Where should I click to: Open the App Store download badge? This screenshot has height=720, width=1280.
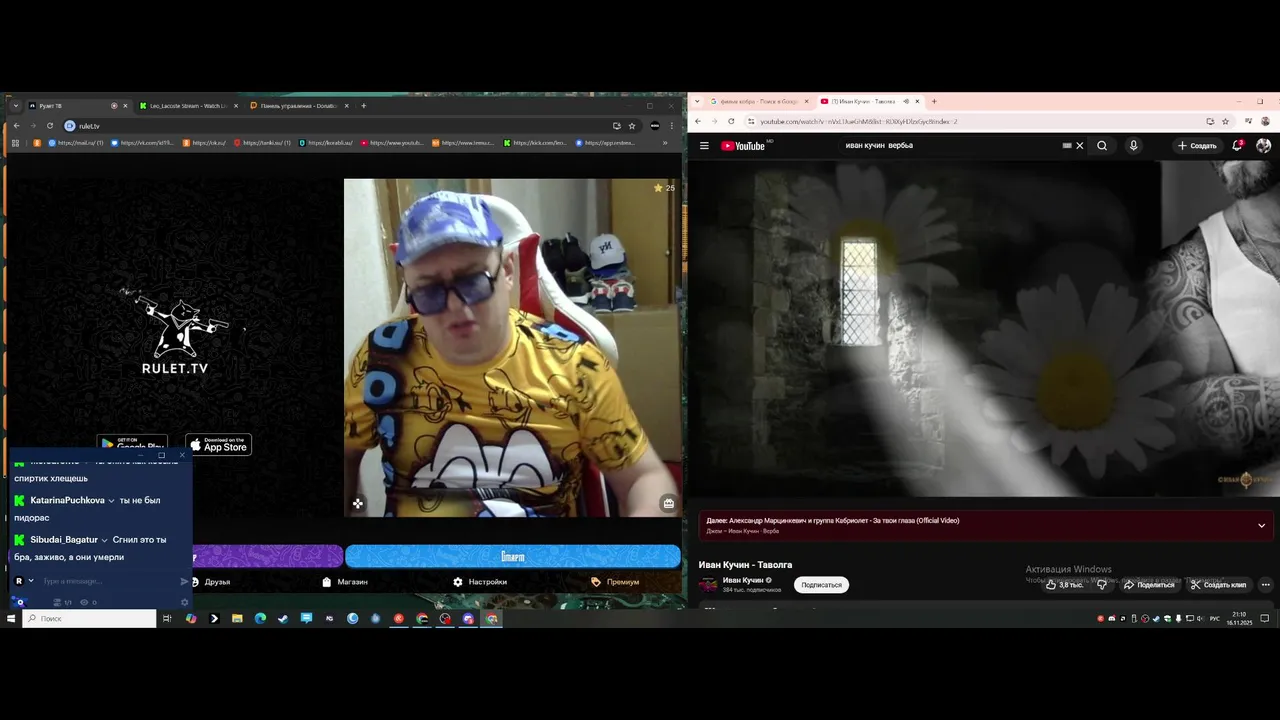pos(218,445)
